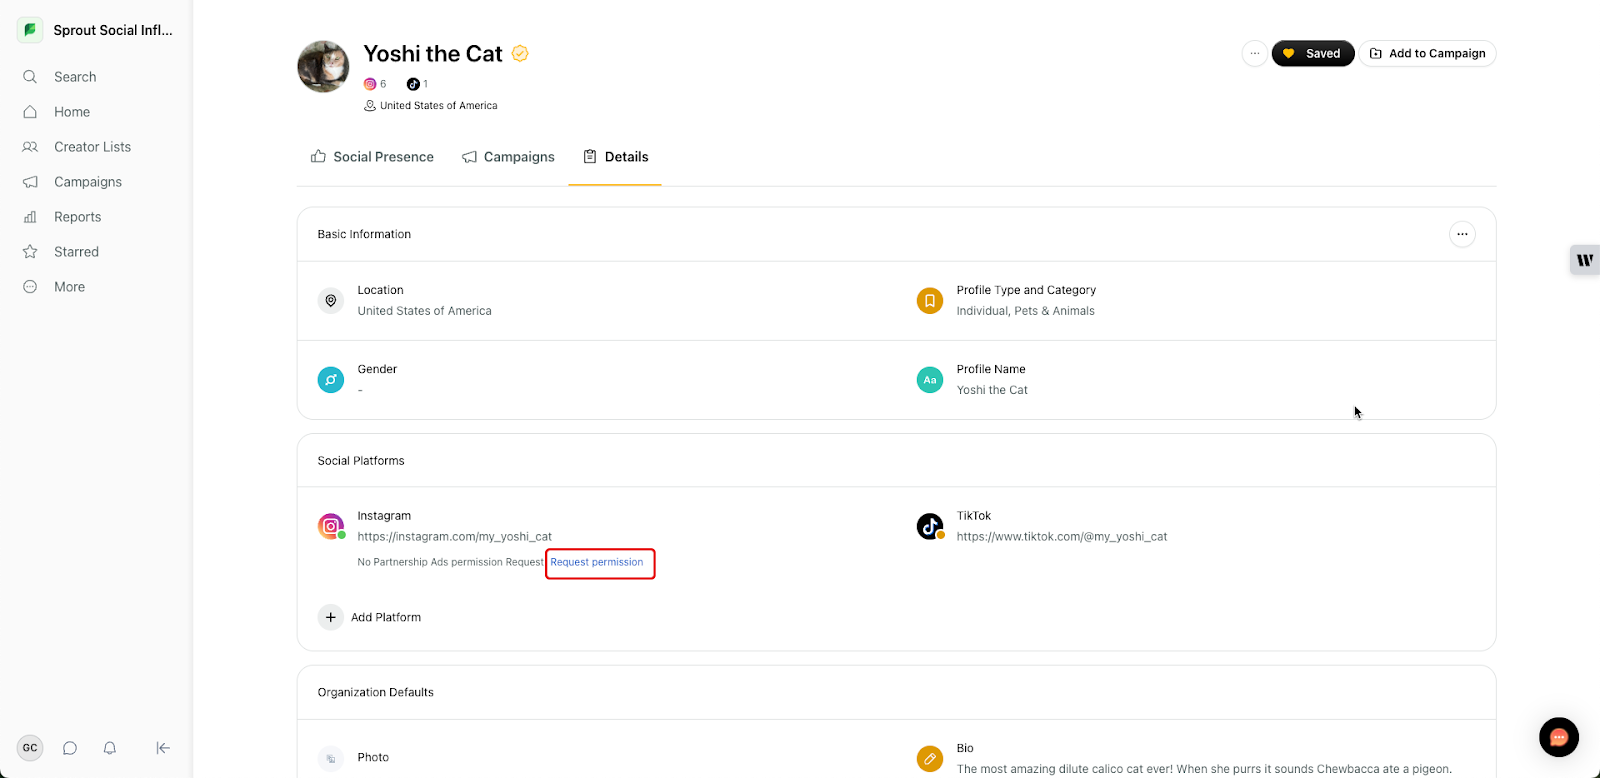Click the Profile Name Aa icon
1600x778 pixels.
[930, 380]
